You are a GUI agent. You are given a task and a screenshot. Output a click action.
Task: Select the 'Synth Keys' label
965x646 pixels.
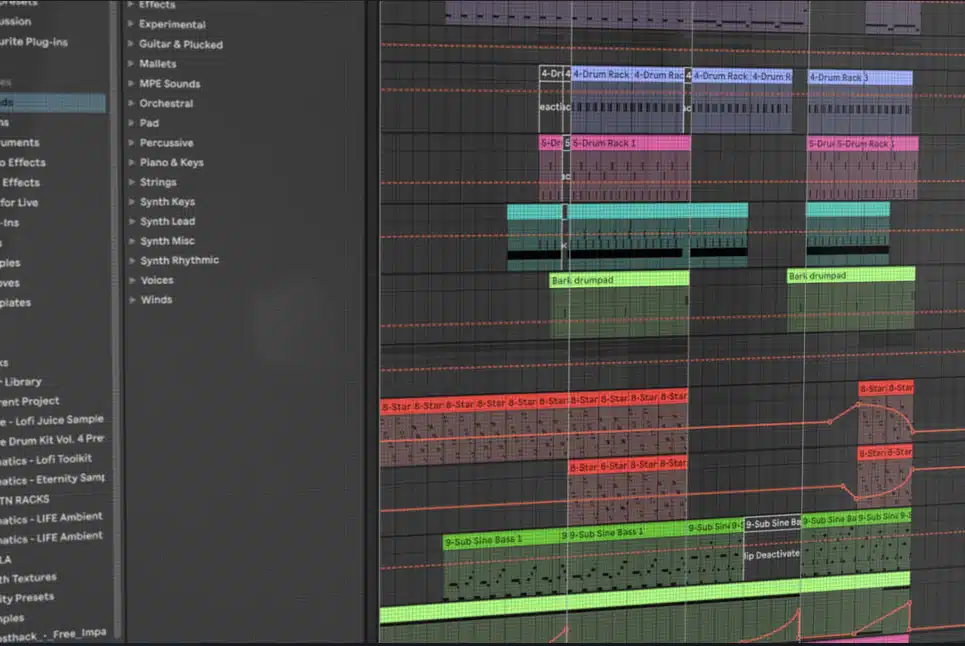click(167, 202)
